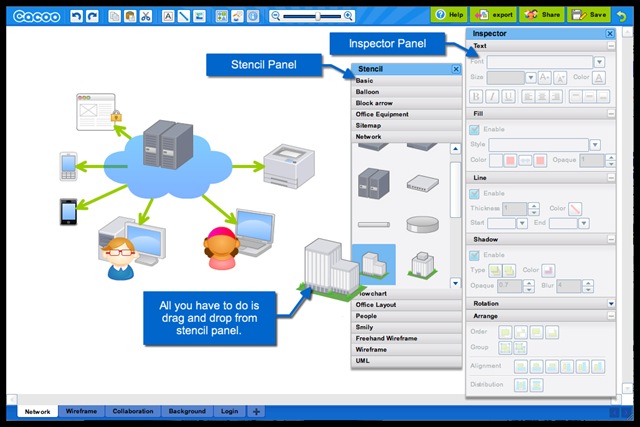Click the Redo arrow in toolbar
640x427 pixels.
click(x=91, y=16)
